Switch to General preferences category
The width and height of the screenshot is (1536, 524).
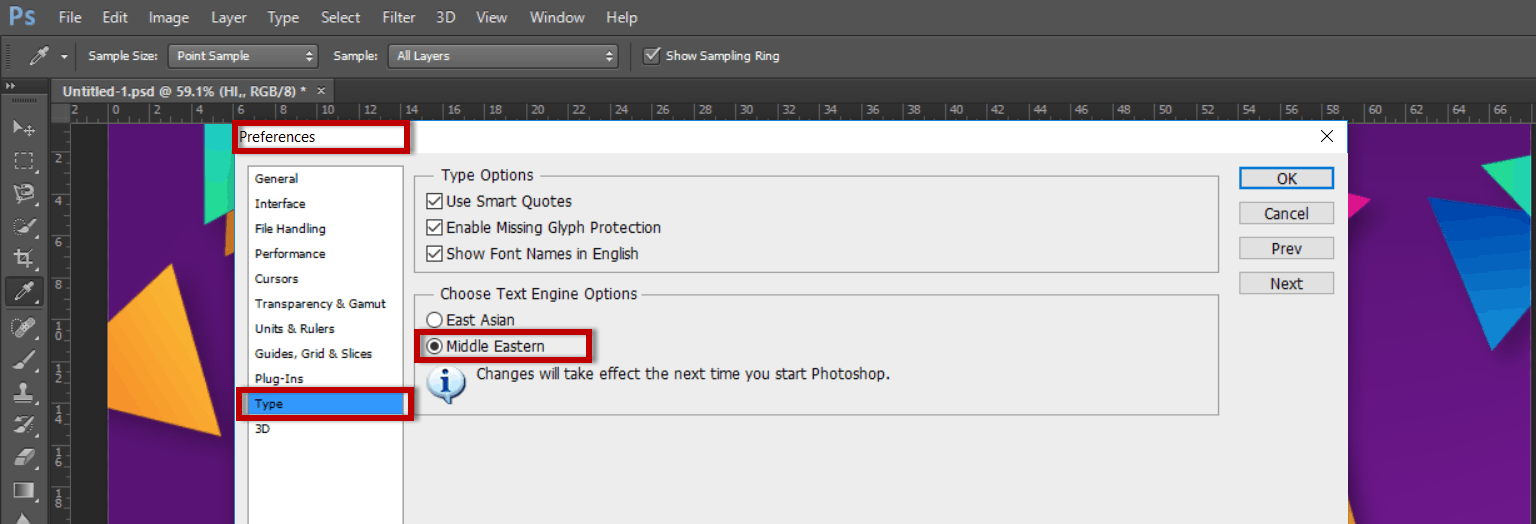click(325, 179)
